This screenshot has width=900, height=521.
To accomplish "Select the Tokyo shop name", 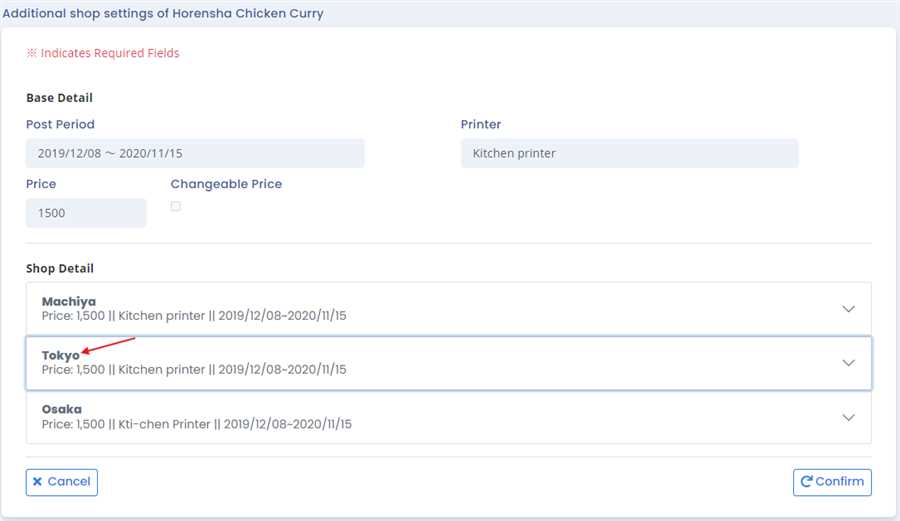I will (x=60, y=355).
